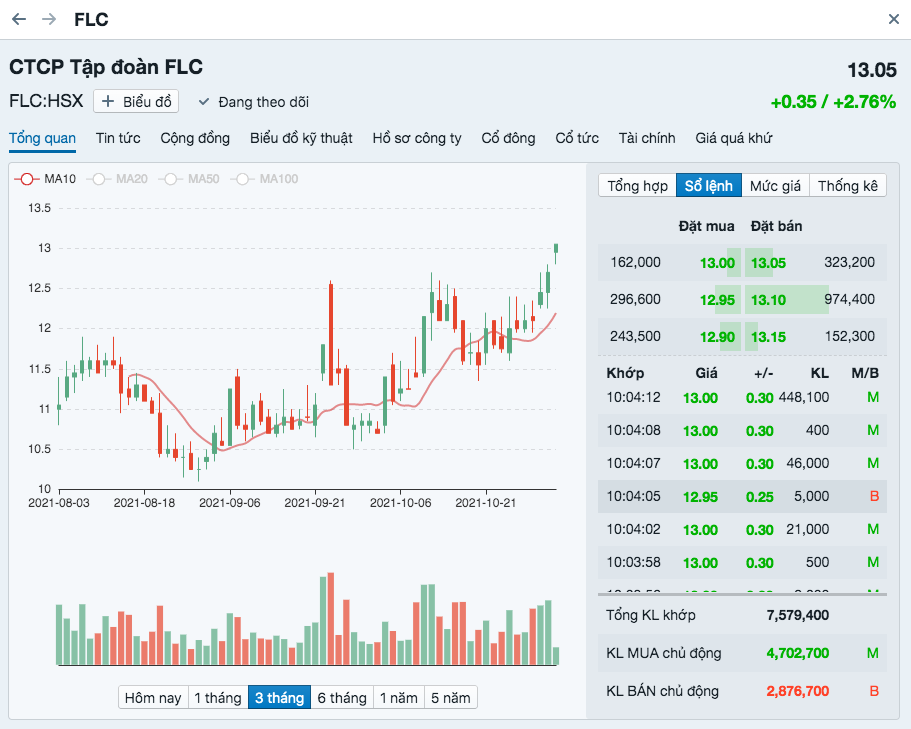Screen dimensions: 911x729
Task: Select the 10:04:02 matched trade row
Action: point(743,529)
